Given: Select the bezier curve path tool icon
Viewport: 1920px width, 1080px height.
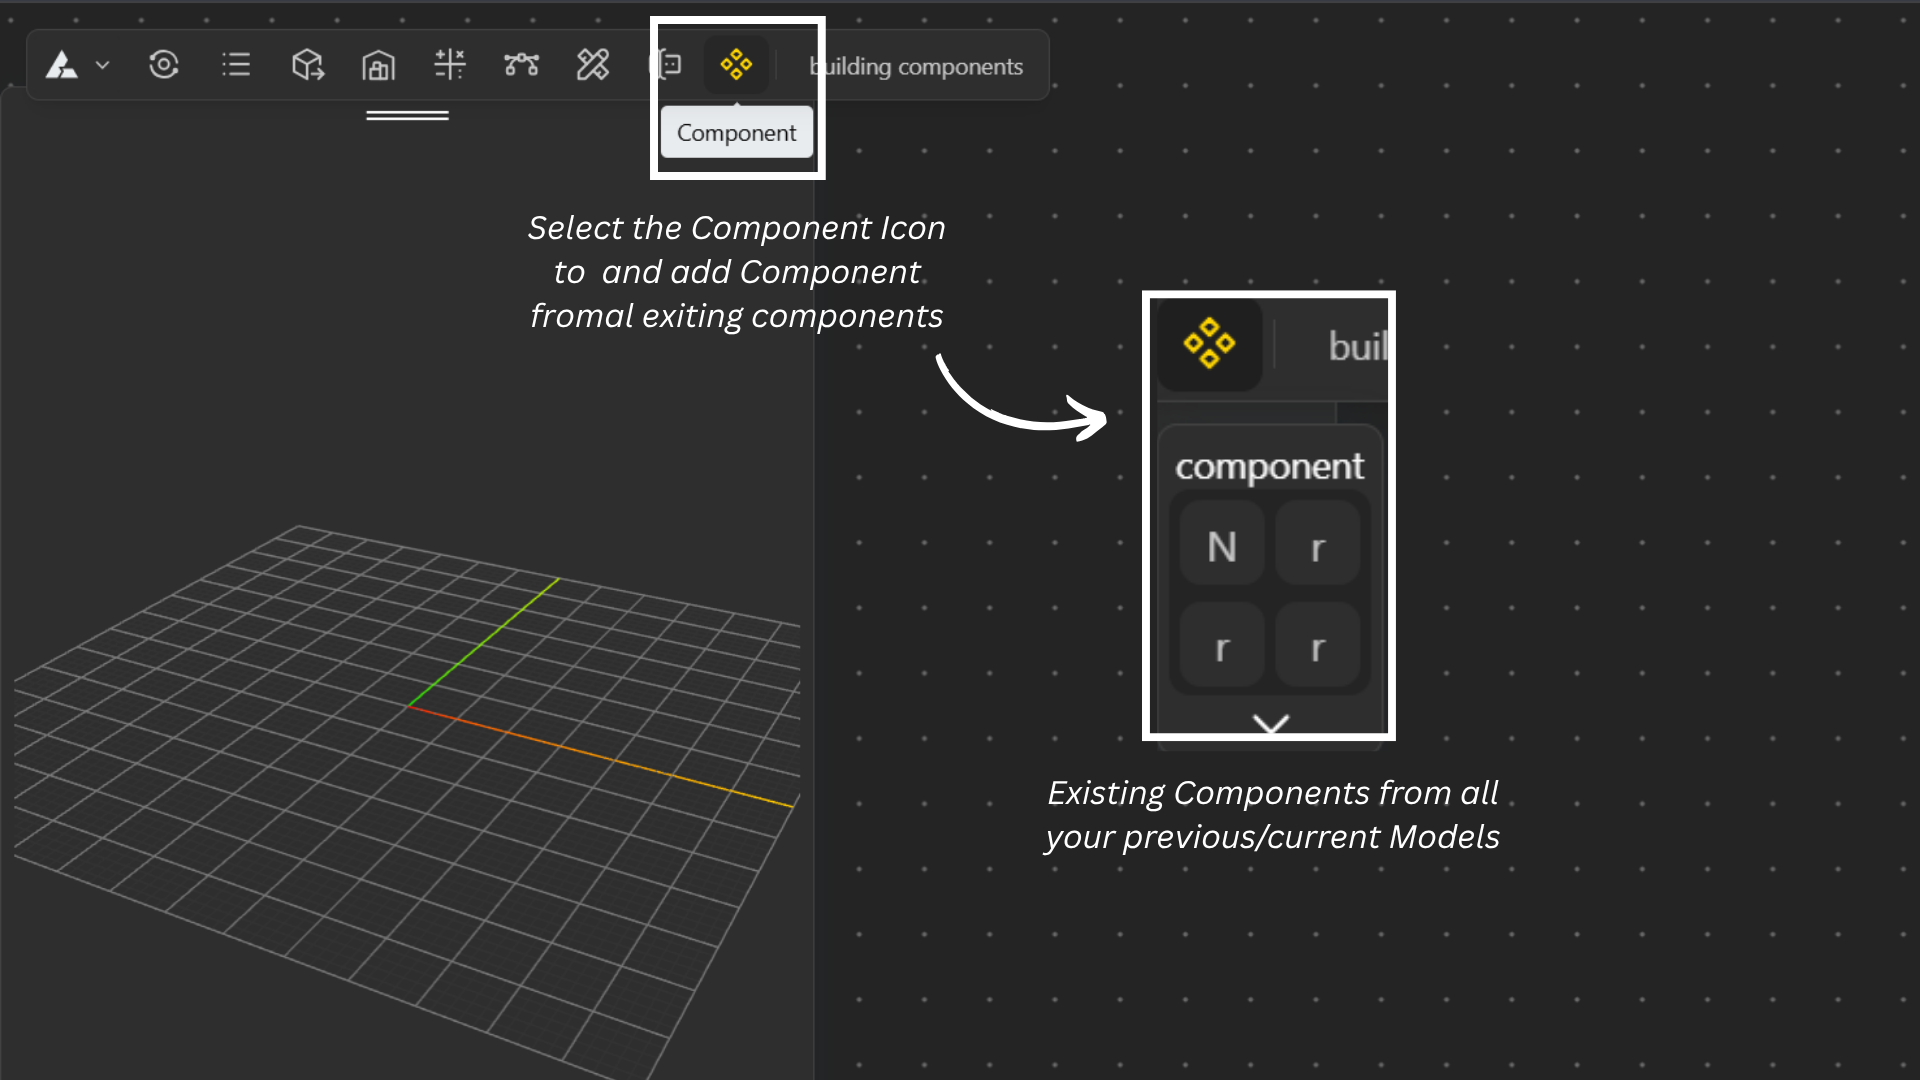Looking at the screenshot, I should tap(521, 66).
